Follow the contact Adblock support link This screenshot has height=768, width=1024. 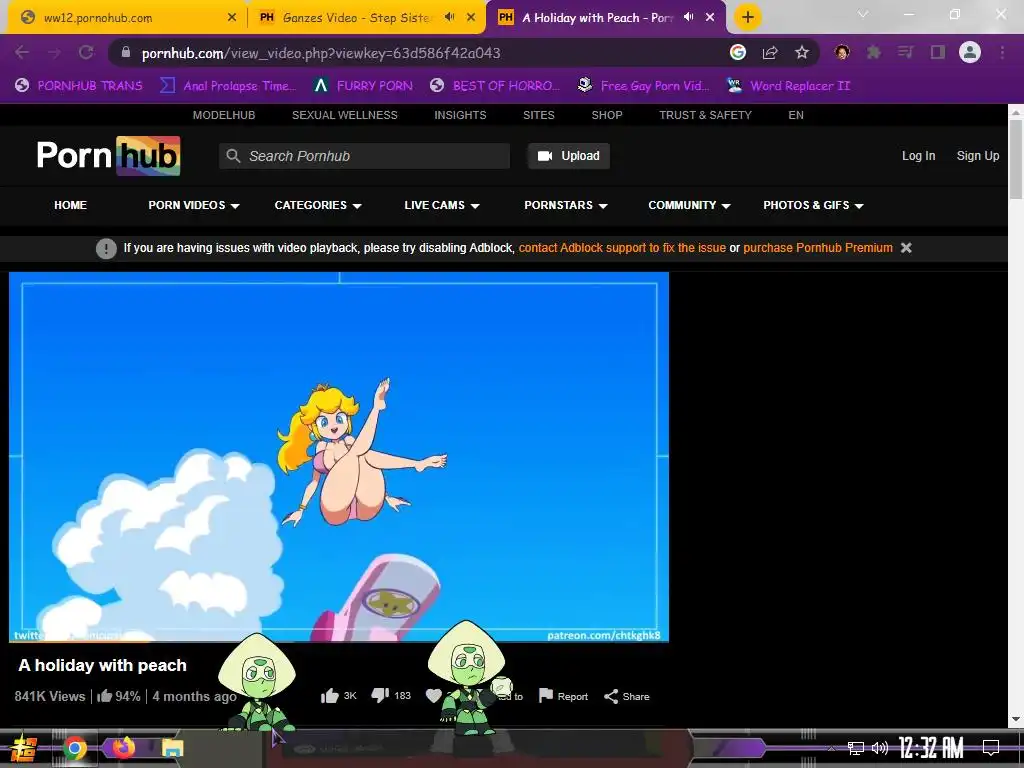(x=622, y=248)
